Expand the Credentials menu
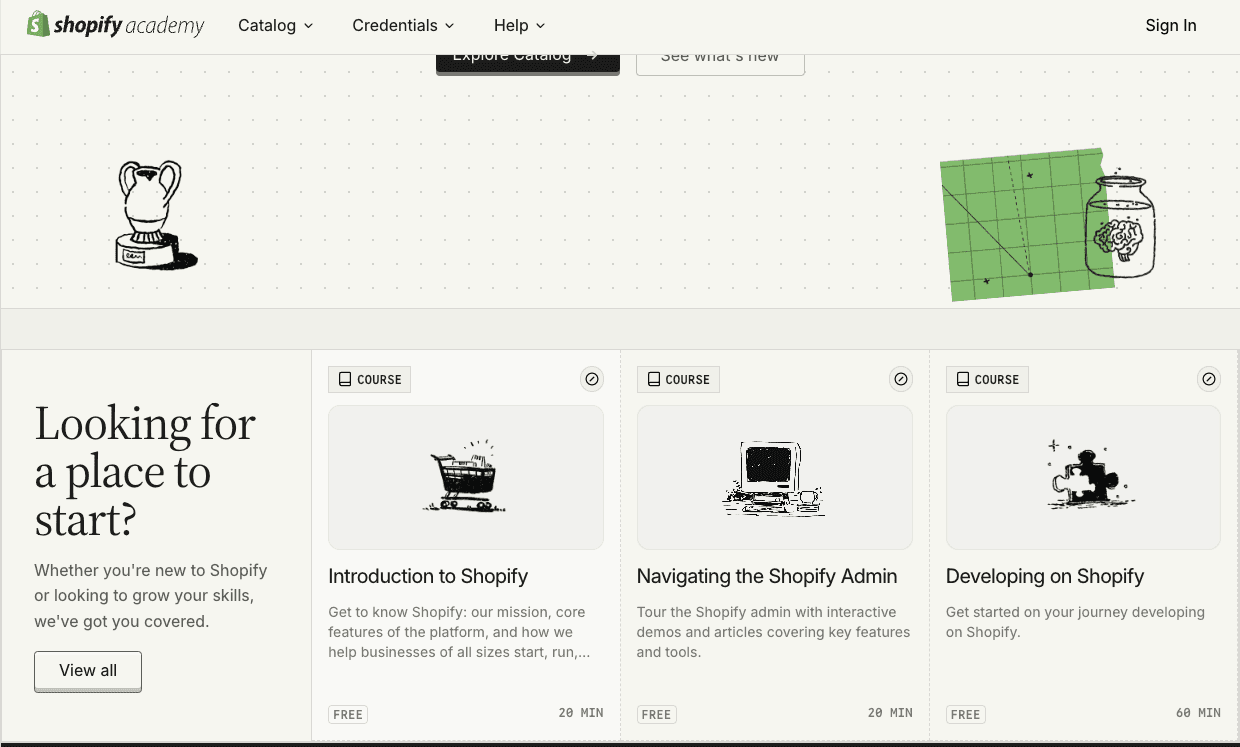1240x747 pixels. pyautogui.click(x=403, y=25)
